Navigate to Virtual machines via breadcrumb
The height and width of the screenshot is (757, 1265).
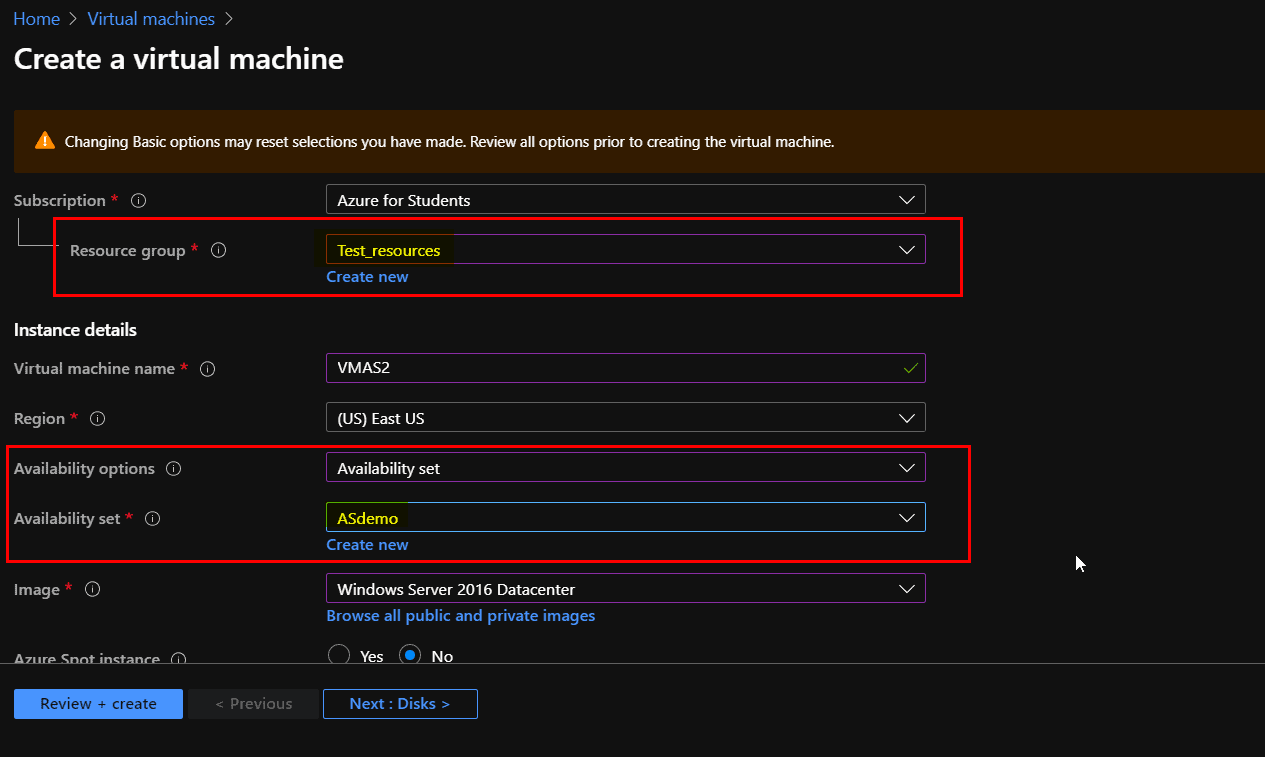pos(151,18)
